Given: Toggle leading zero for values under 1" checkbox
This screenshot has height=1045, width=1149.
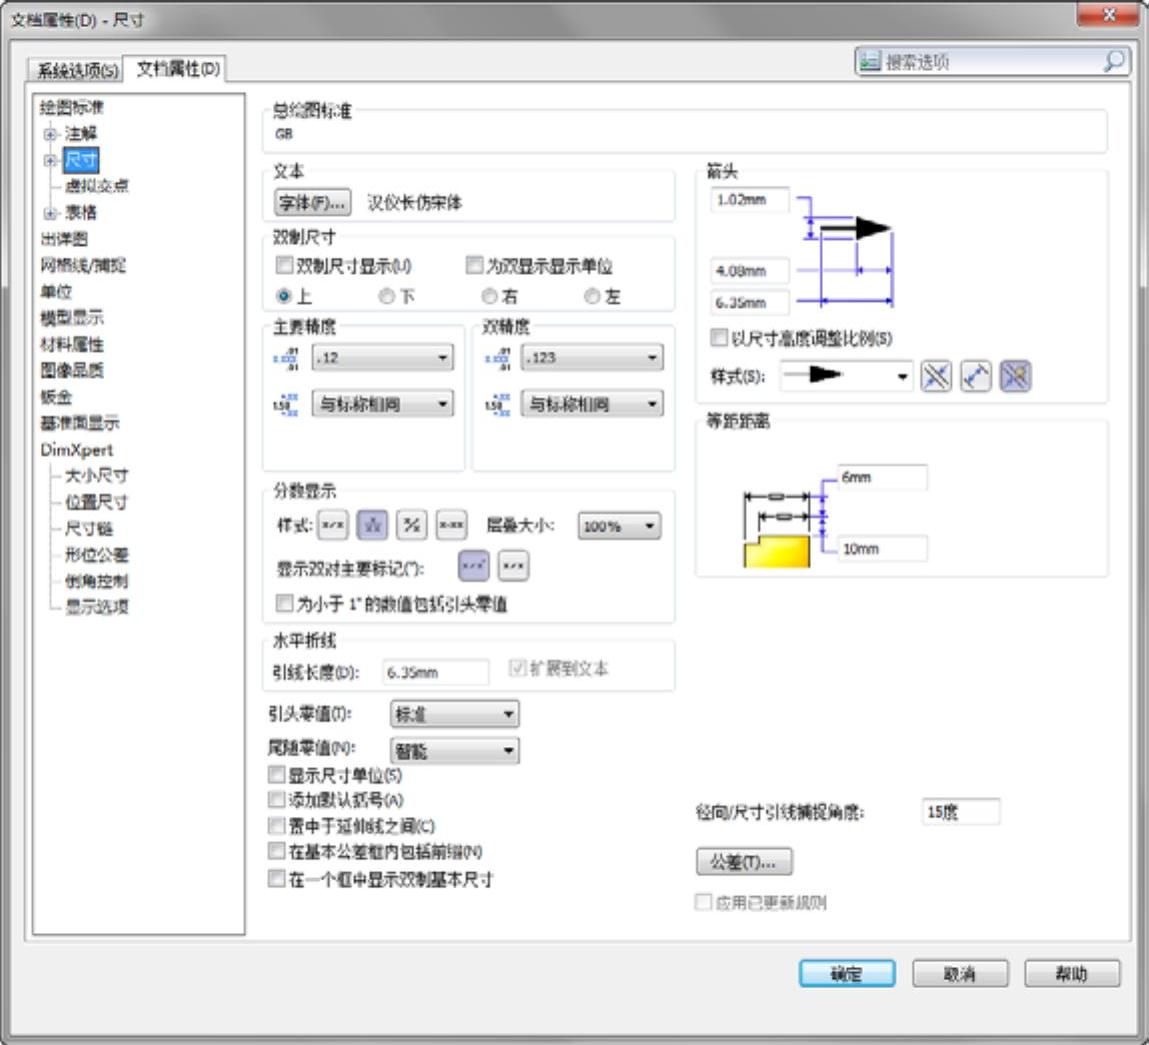Looking at the screenshot, I should 284,603.
